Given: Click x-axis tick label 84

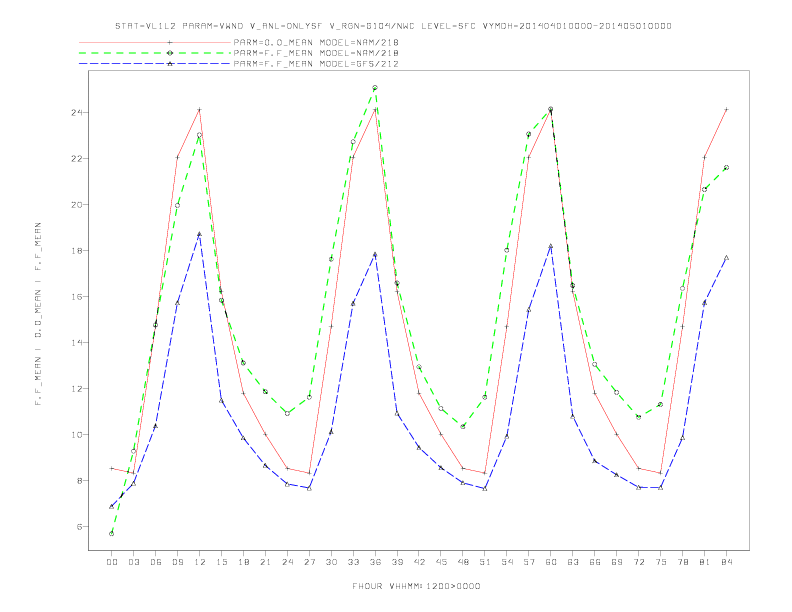Looking at the screenshot, I should point(727,562).
